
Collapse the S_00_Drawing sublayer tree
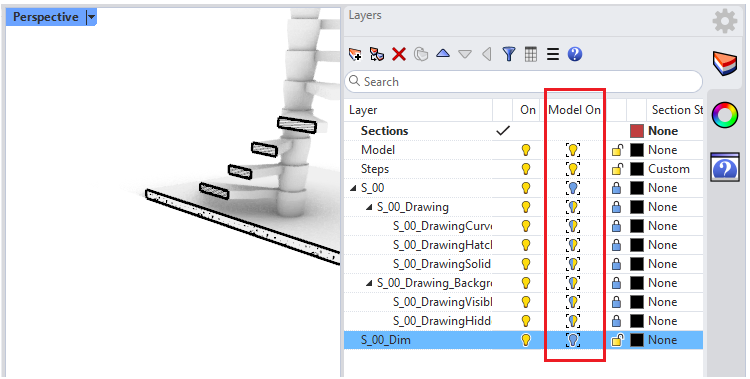[369, 207]
